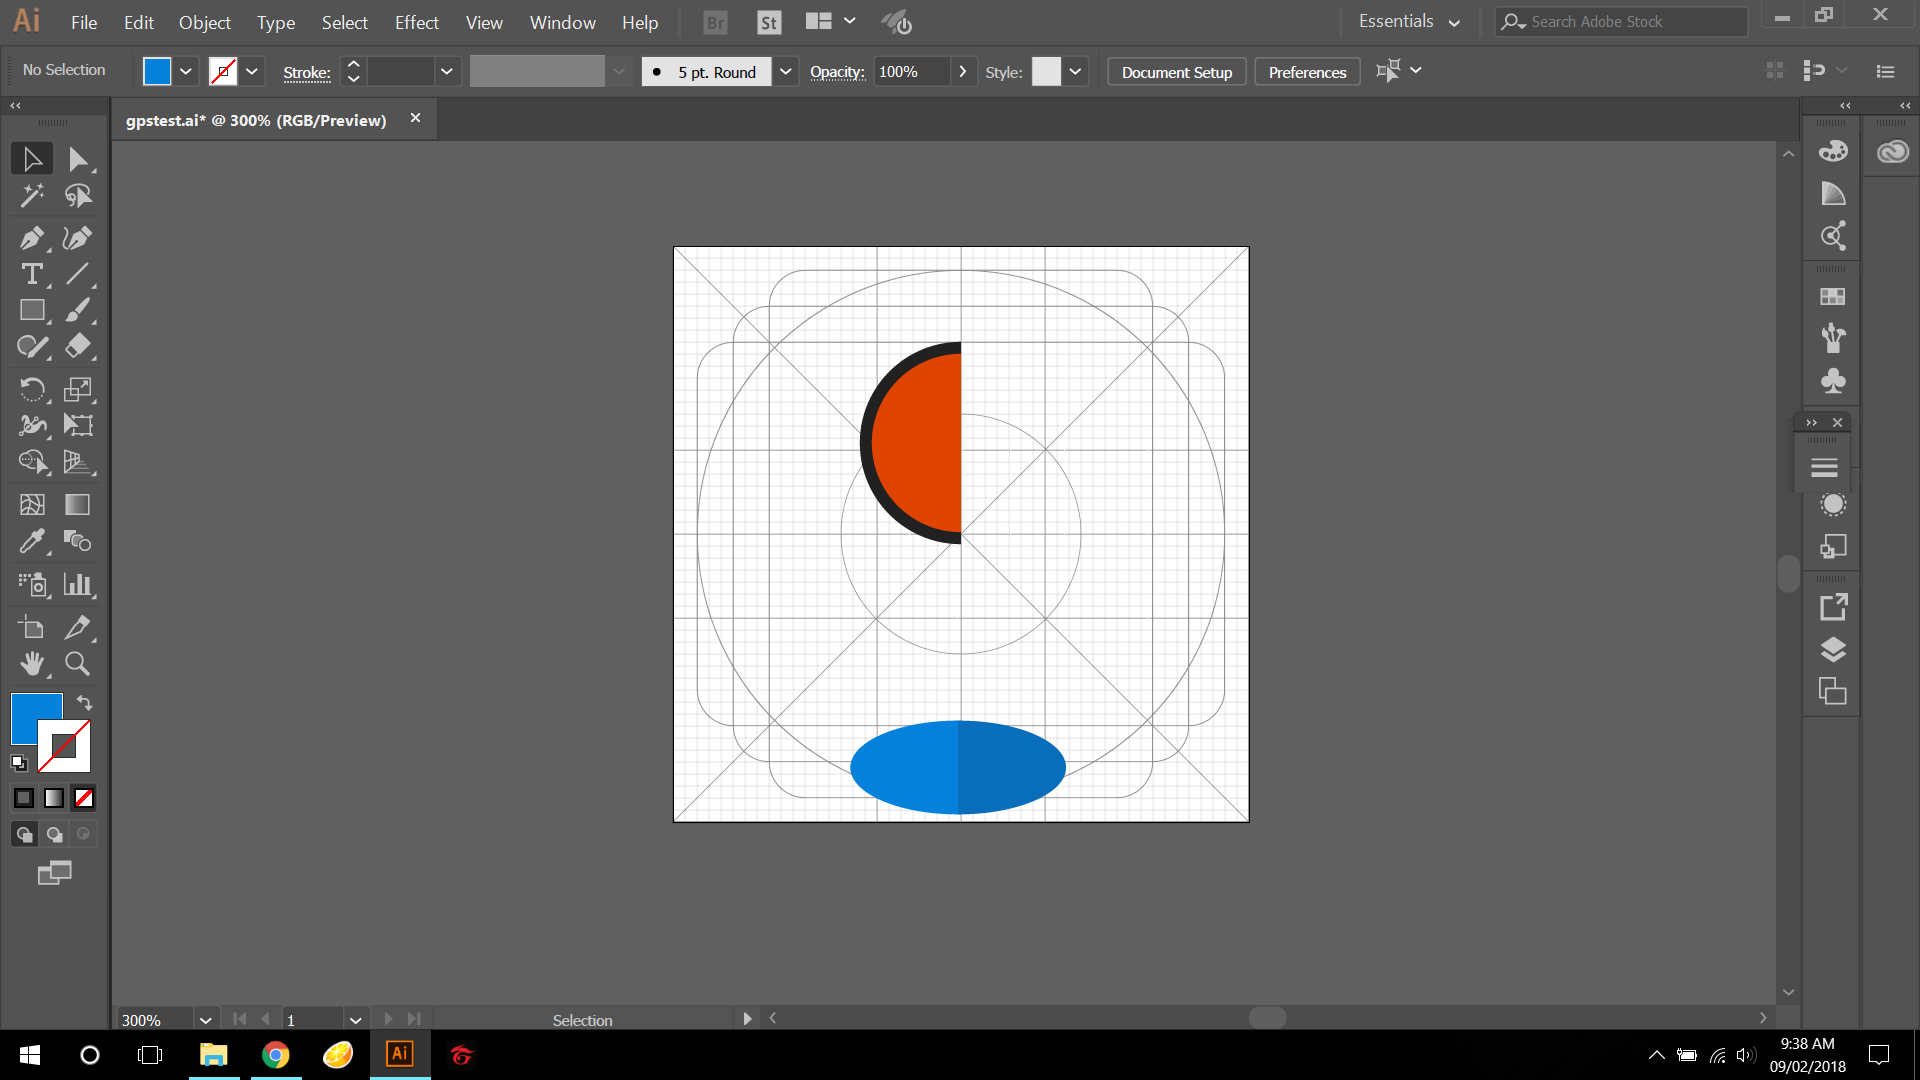Activate the Zoom tool
Viewport: 1920px width, 1080px height.
(x=77, y=664)
